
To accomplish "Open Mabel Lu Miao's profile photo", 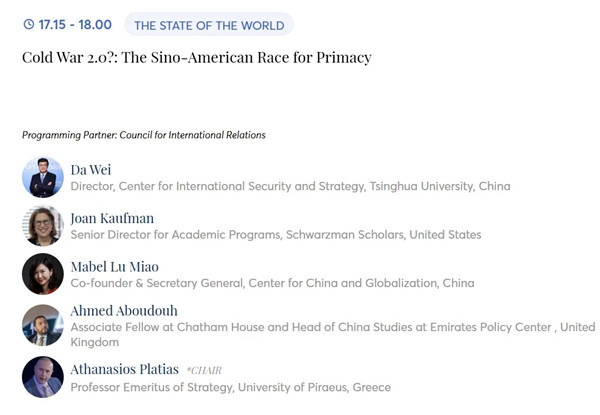I will (x=43, y=274).
